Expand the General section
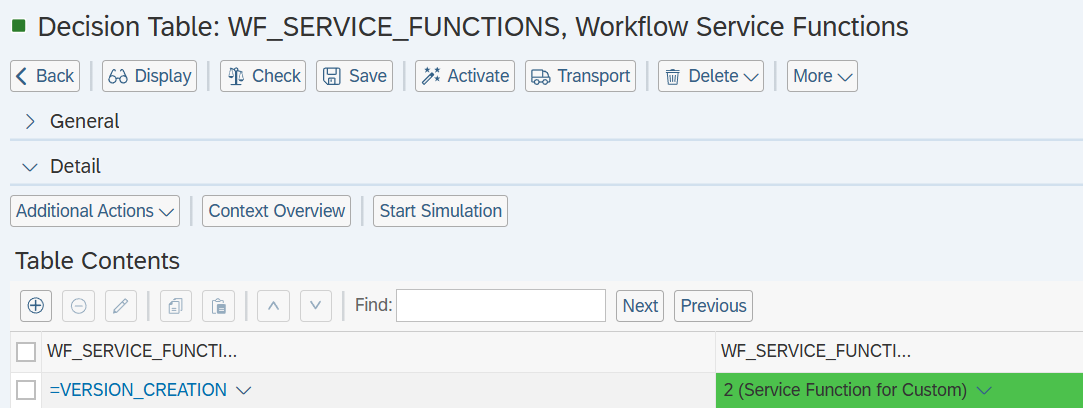The image size is (1083, 408). tap(30, 121)
